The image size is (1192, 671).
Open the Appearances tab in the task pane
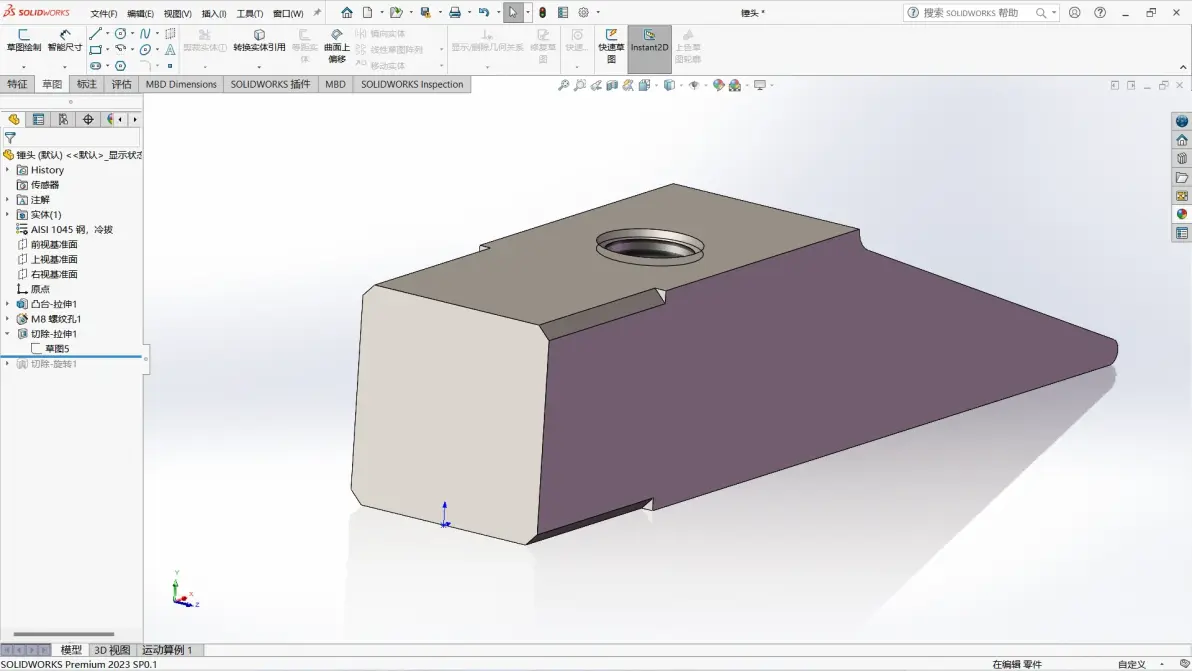(1181, 214)
